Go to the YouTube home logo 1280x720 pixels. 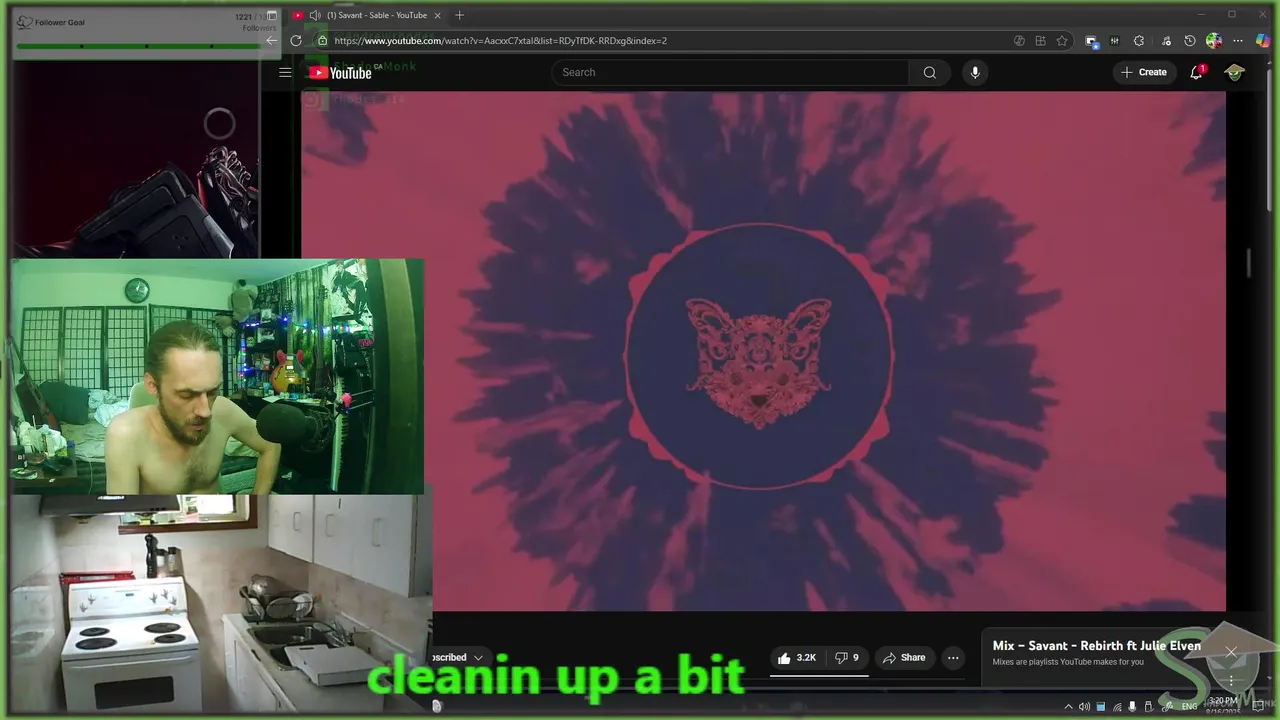tap(340, 72)
